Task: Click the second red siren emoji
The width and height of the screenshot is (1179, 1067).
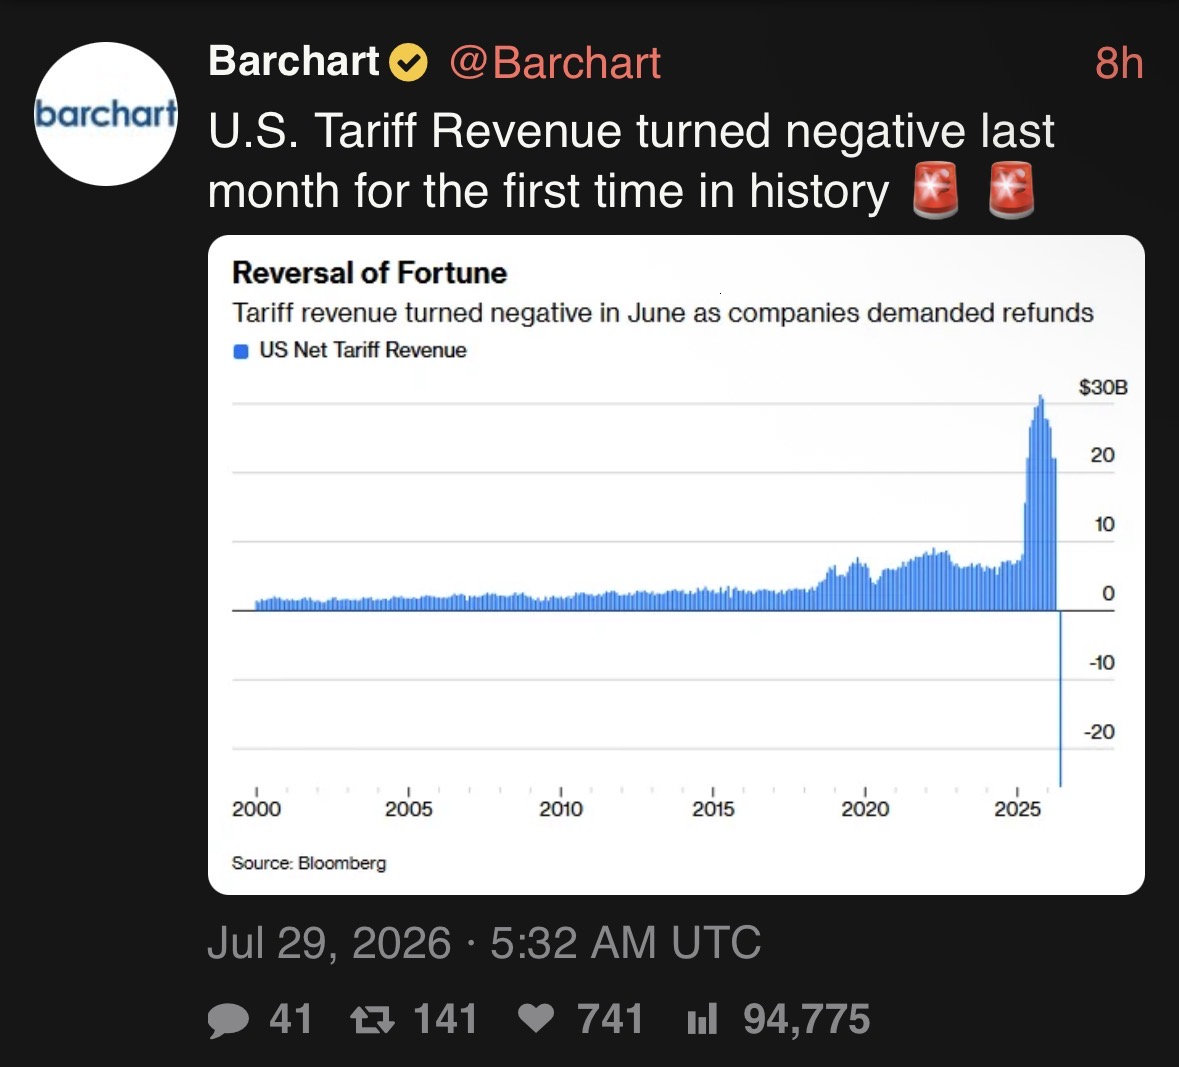Action: (1011, 189)
